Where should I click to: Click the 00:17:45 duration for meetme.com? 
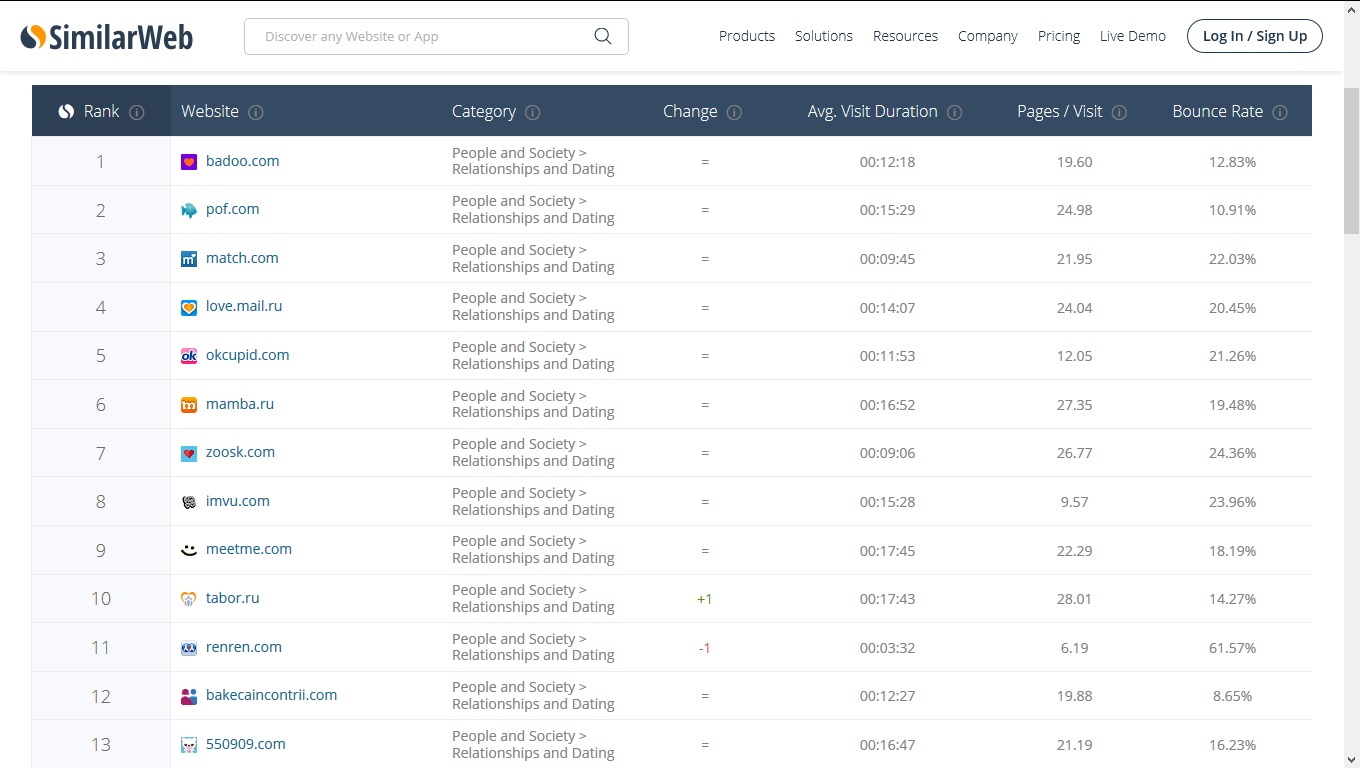coord(887,550)
